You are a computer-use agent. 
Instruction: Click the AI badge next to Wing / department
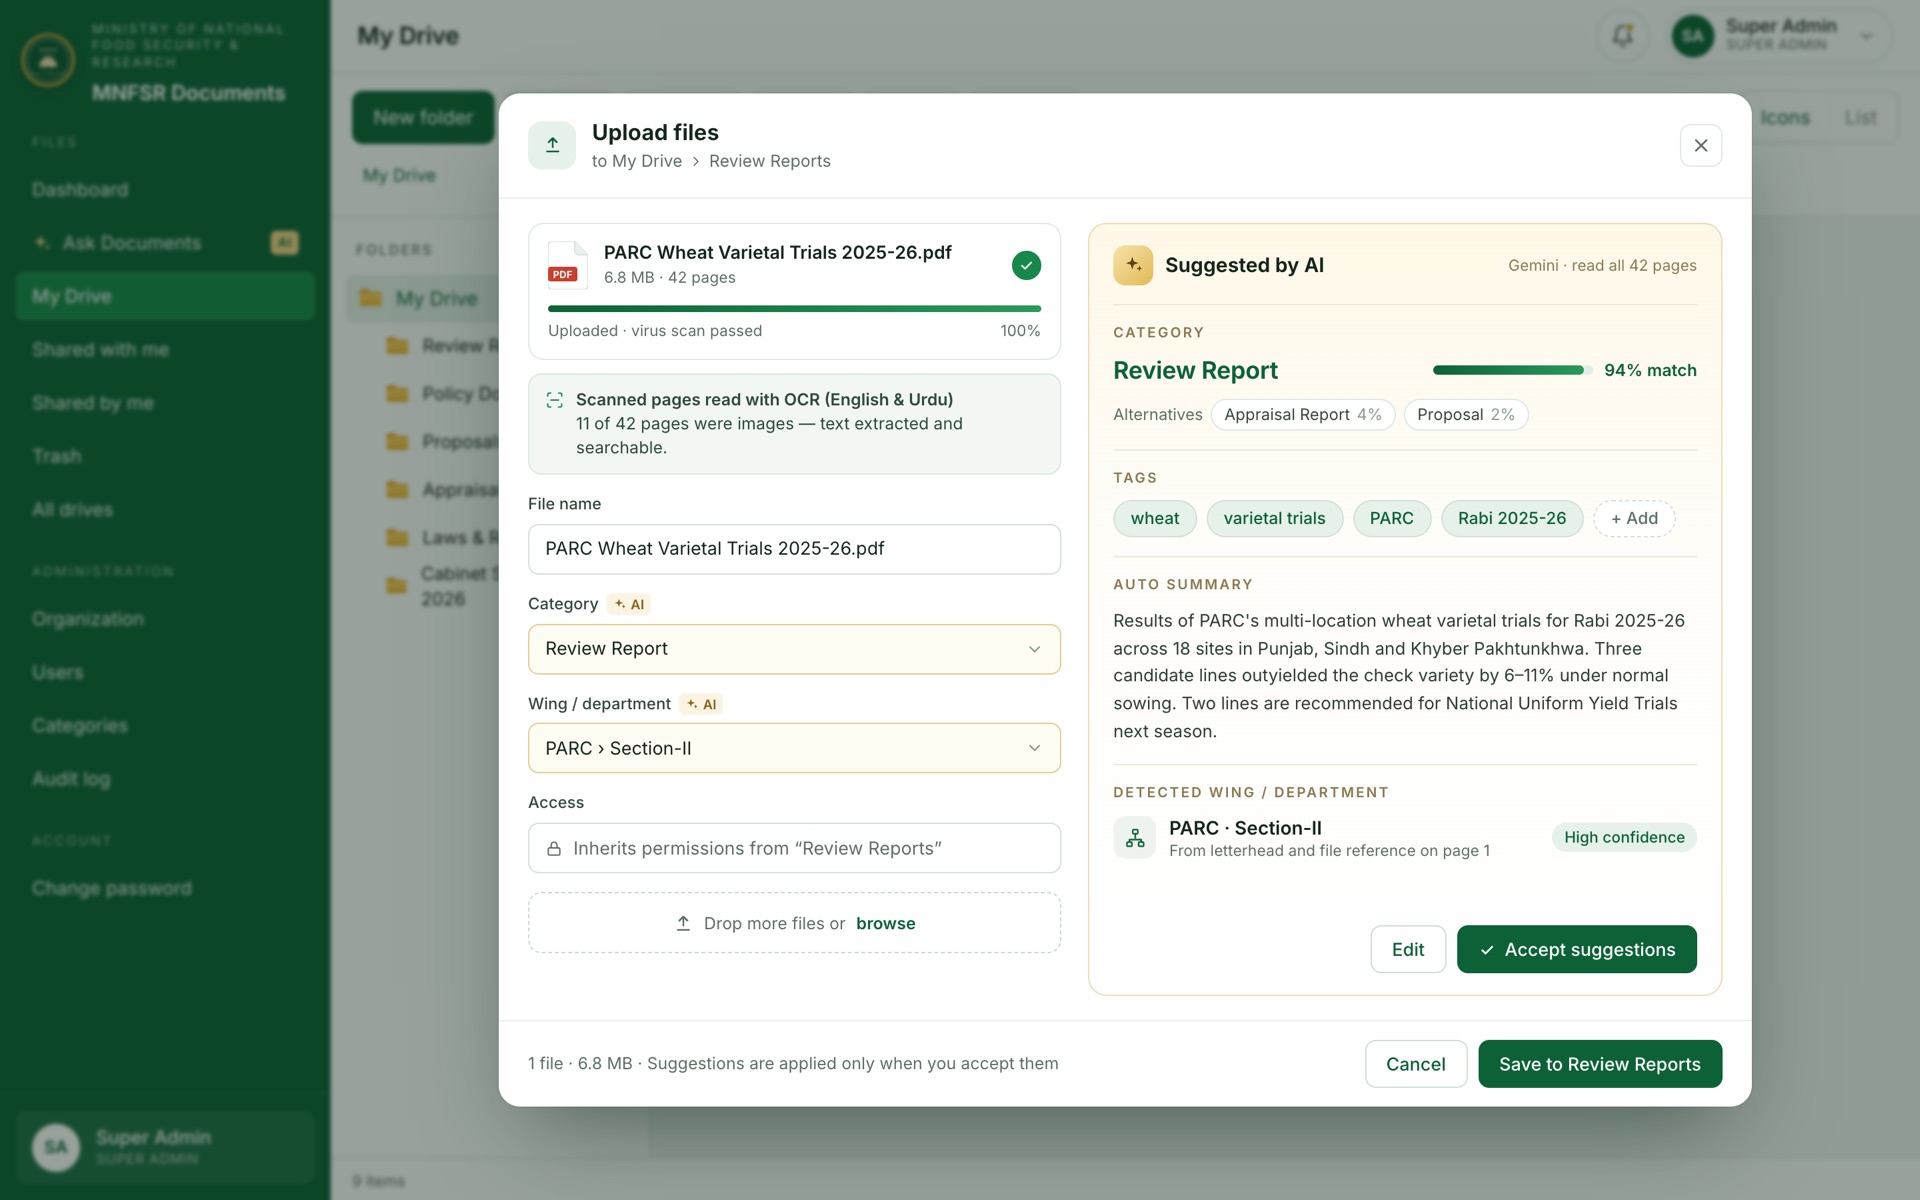tap(701, 704)
